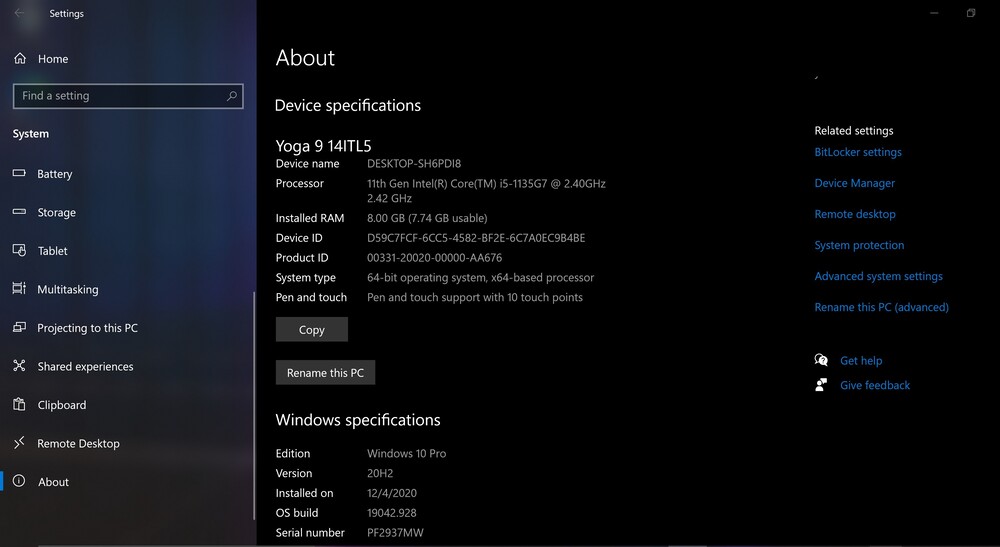The width and height of the screenshot is (1000, 547).
Task: Open Battery settings icon
Action: (19, 174)
